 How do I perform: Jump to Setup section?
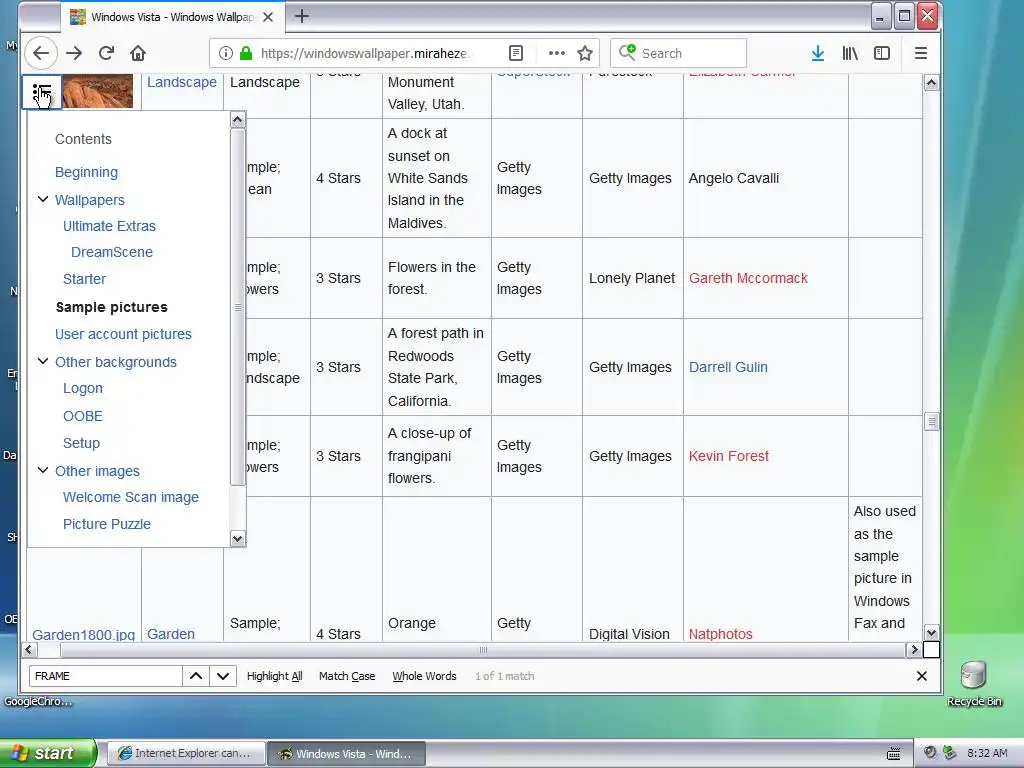click(x=81, y=443)
